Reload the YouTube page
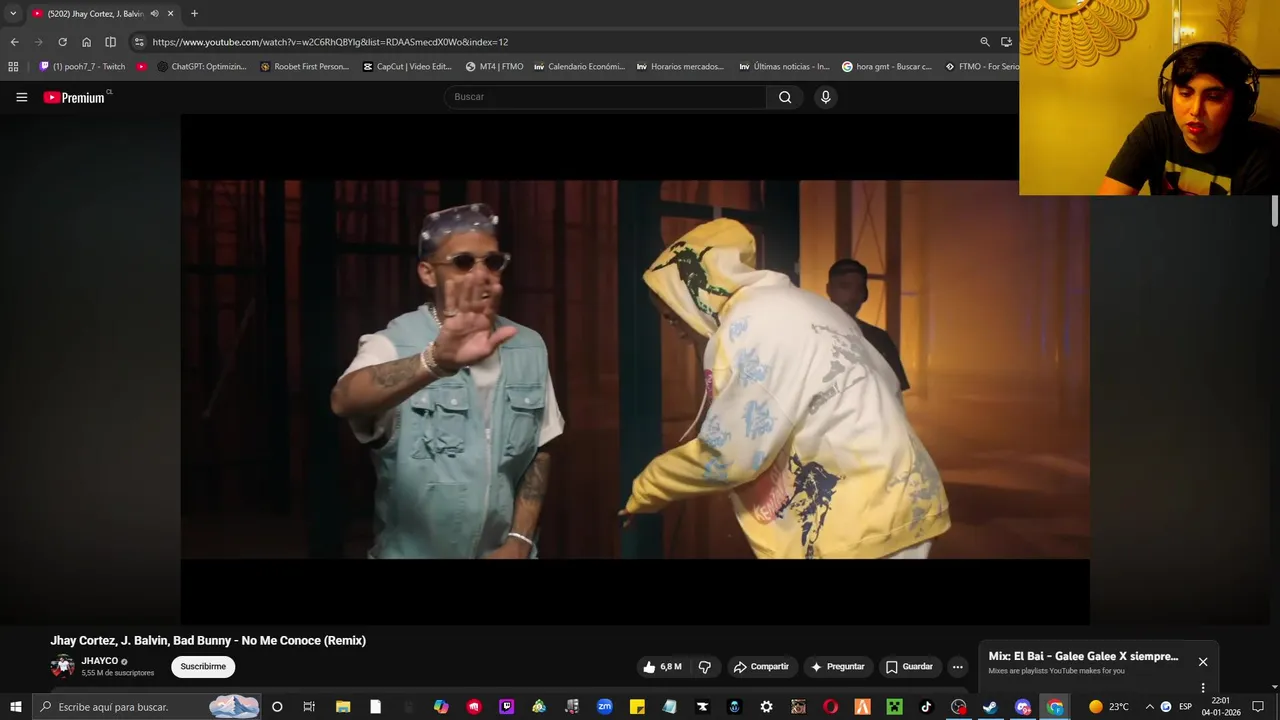Screen dimensions: 1280x720 pos(62,42)
